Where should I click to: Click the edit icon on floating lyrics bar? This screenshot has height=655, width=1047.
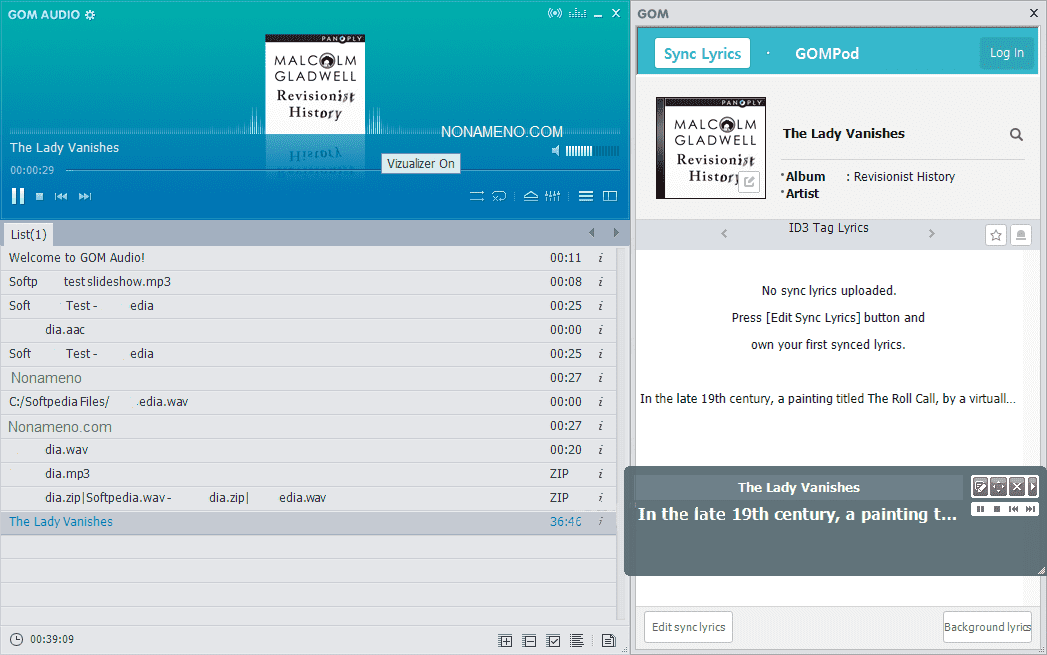(981, 487)
